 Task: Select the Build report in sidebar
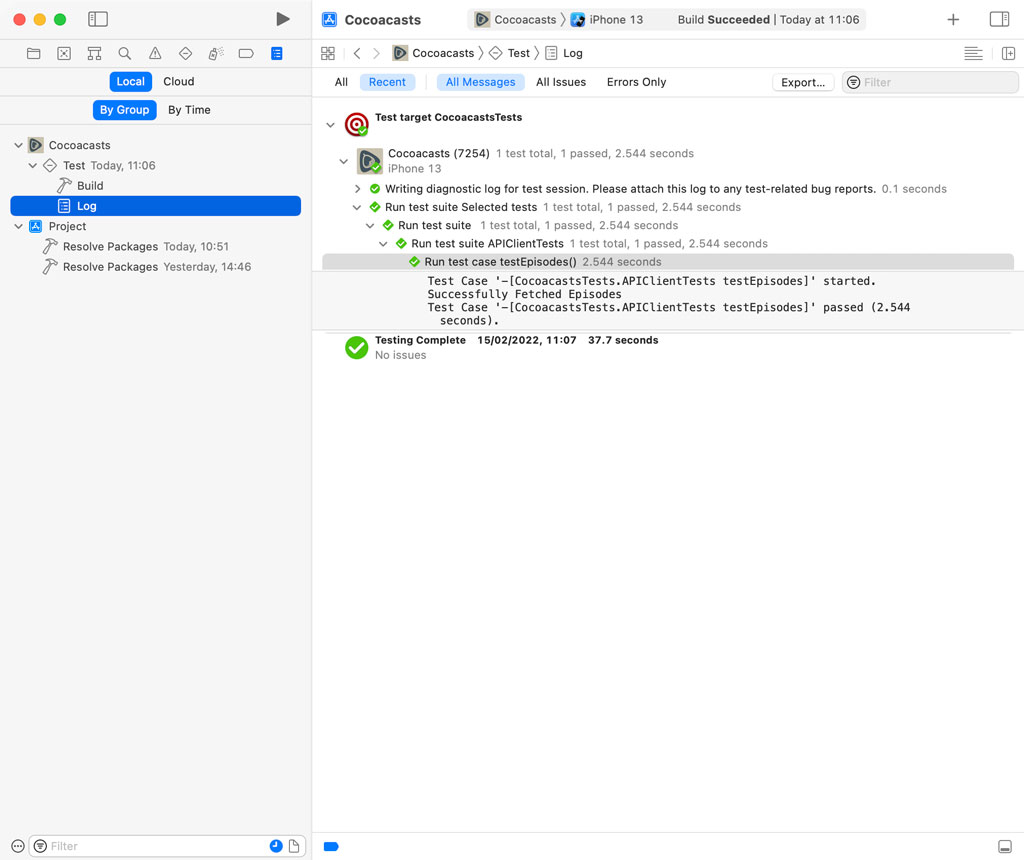tap(90, 186)
